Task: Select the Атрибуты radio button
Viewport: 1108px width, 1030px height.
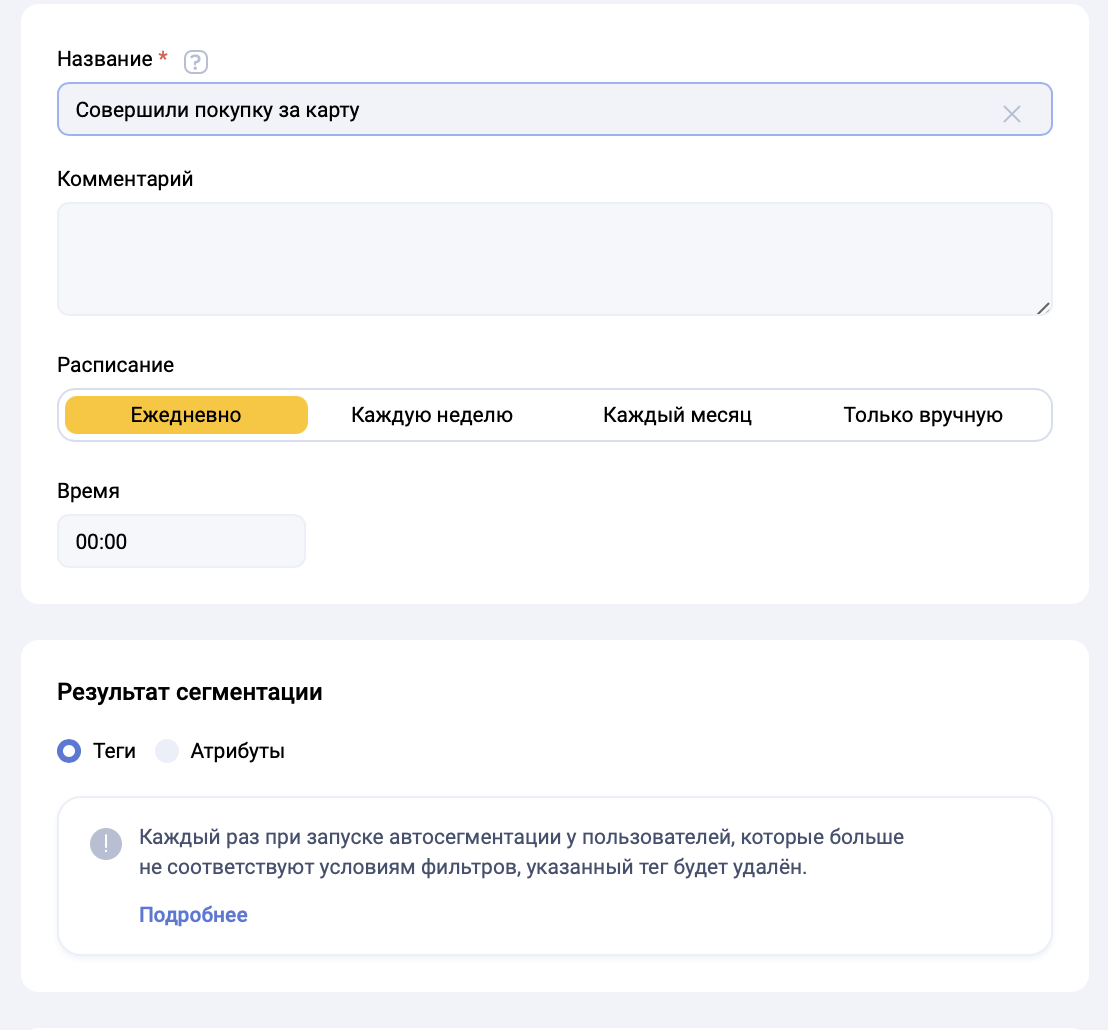Action: coord(167,751)
